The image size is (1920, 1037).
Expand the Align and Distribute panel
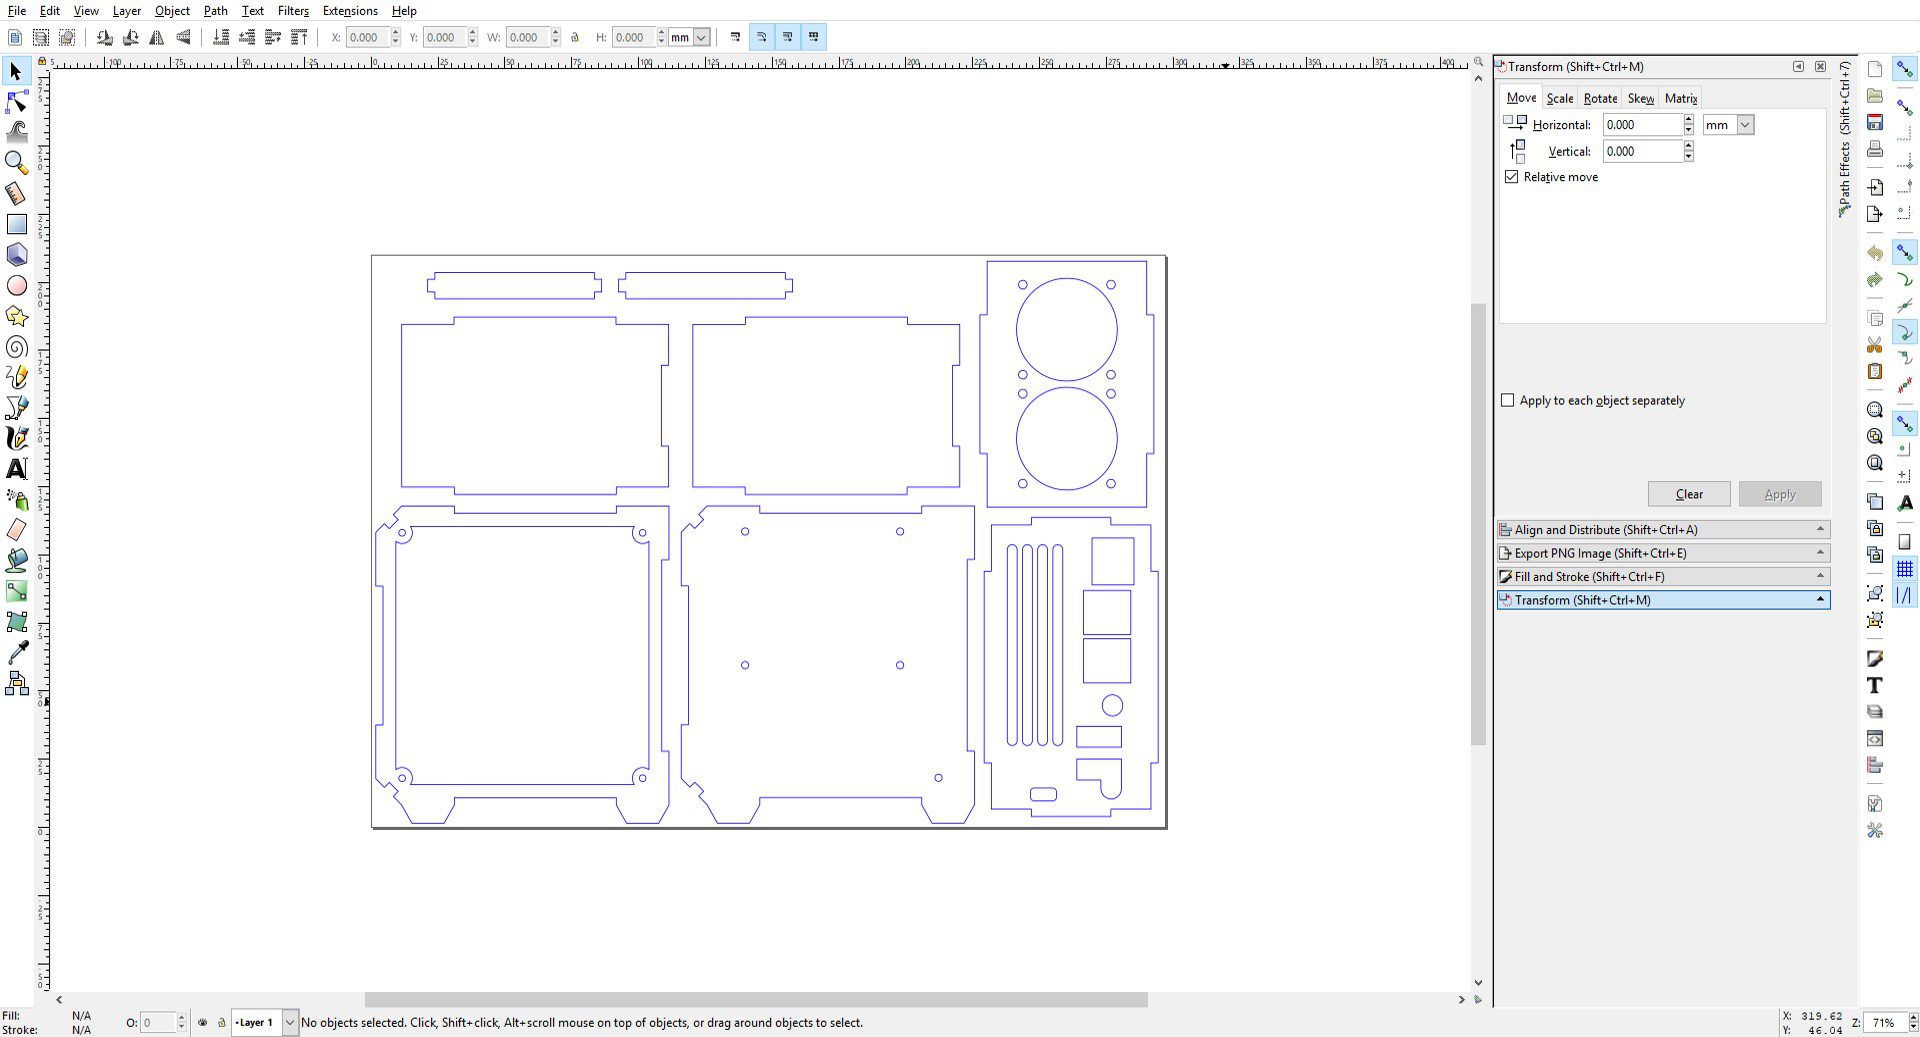click(1662, 530)
